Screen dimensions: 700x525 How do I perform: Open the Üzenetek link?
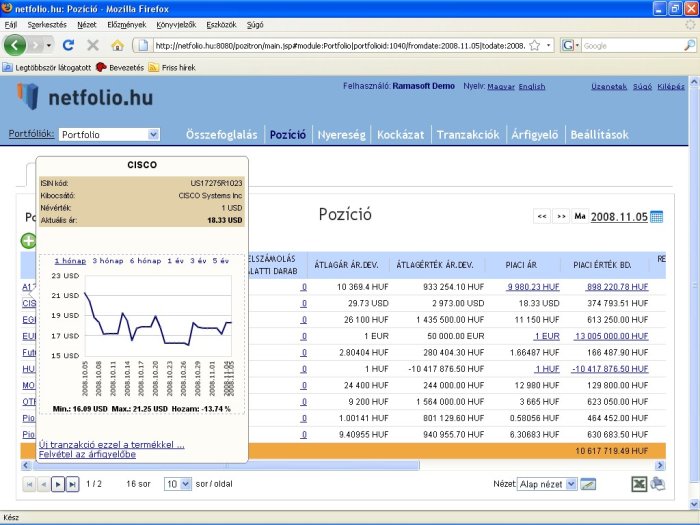coord(609,87)
